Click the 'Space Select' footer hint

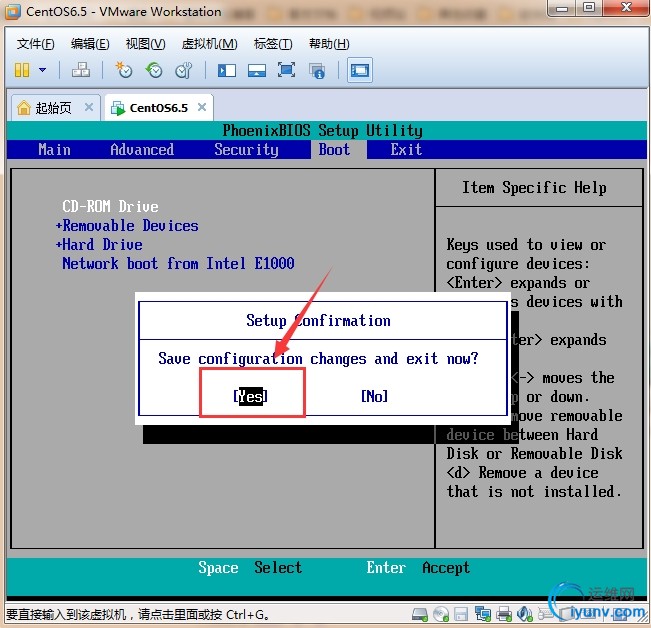coord(250,567)
